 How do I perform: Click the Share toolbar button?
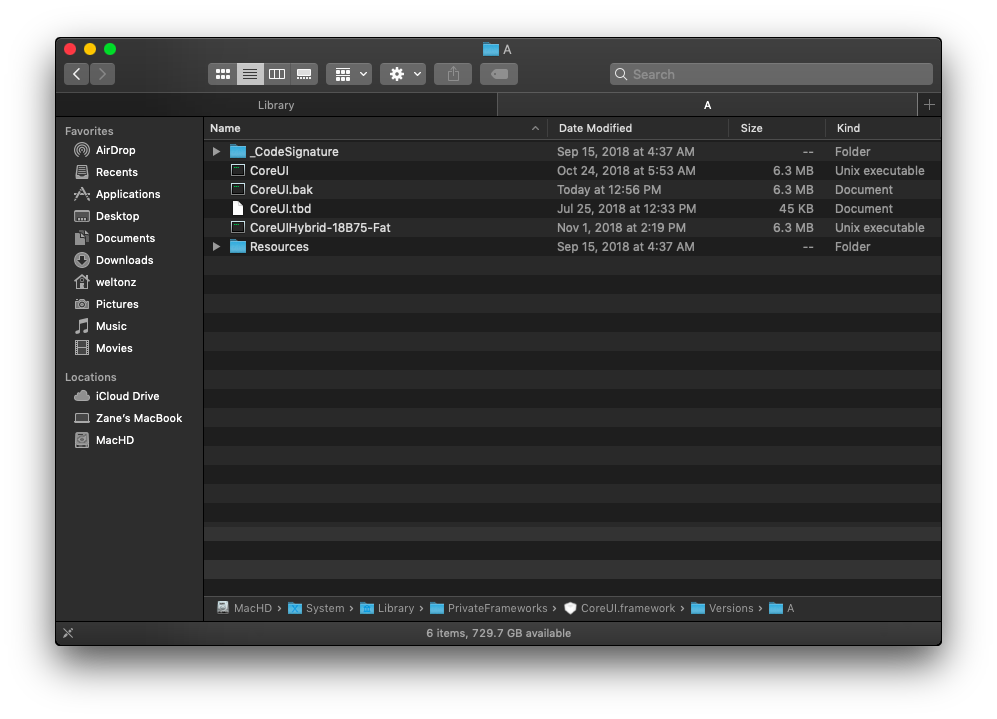tap(453, 74)
